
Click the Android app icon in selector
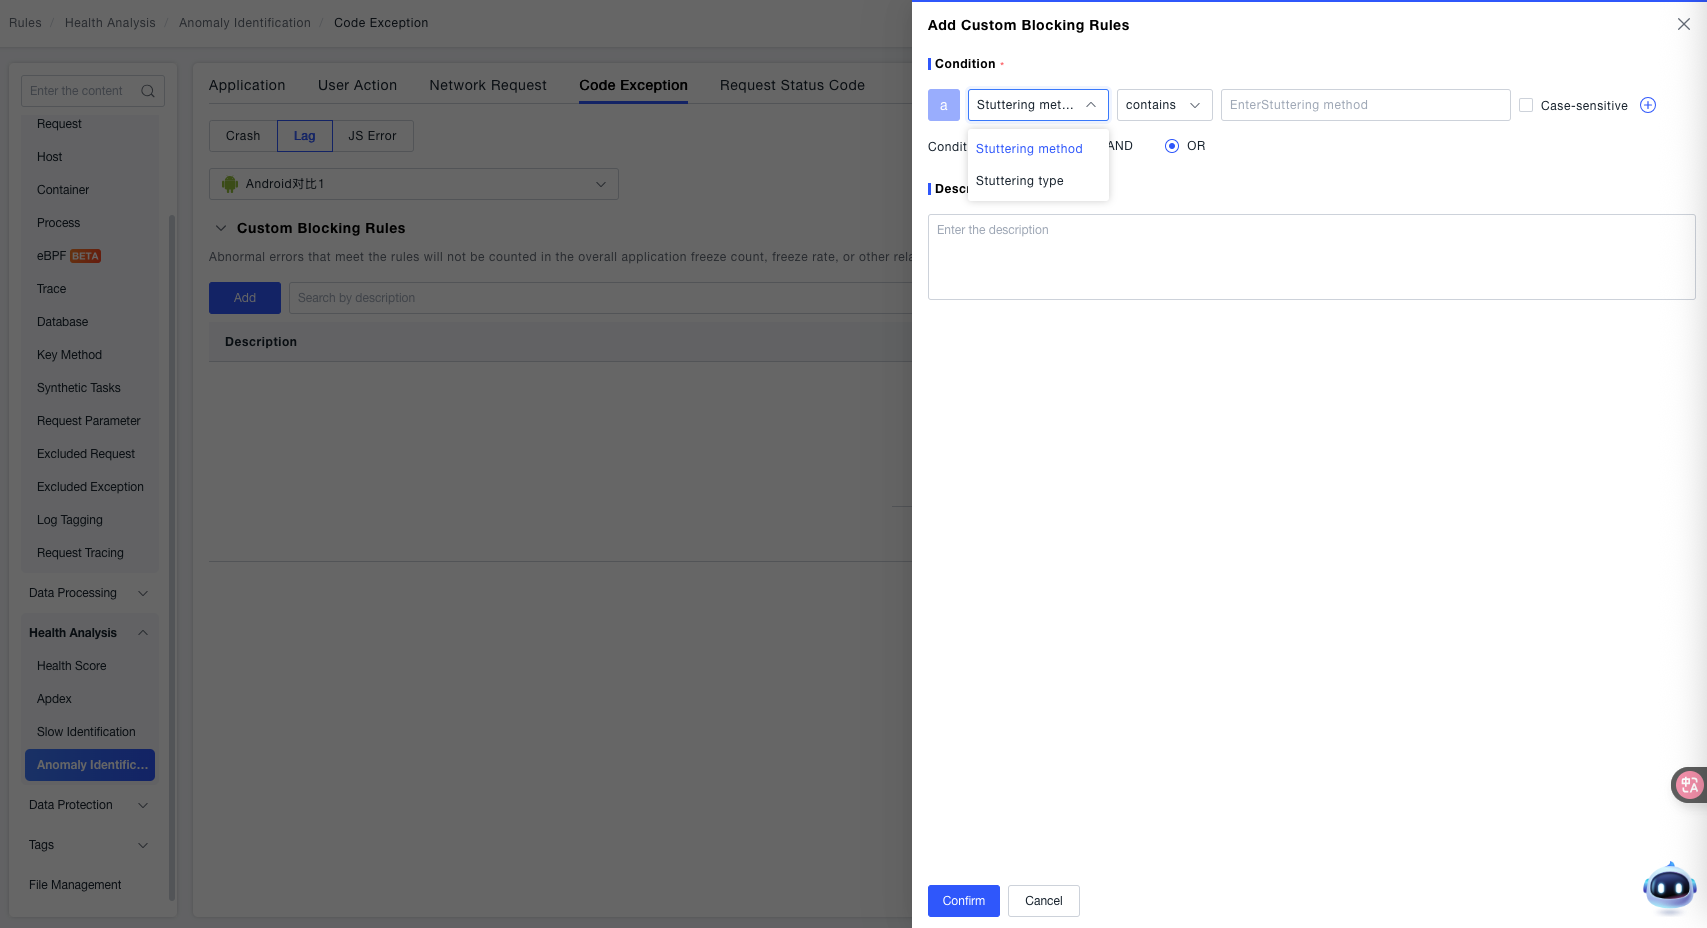[230, 184]
